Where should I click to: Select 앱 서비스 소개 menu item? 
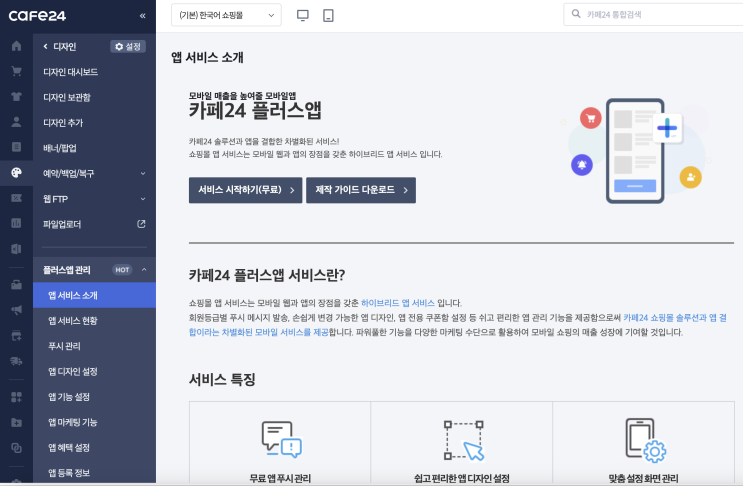pyautogui.click(x=94, y=295)
